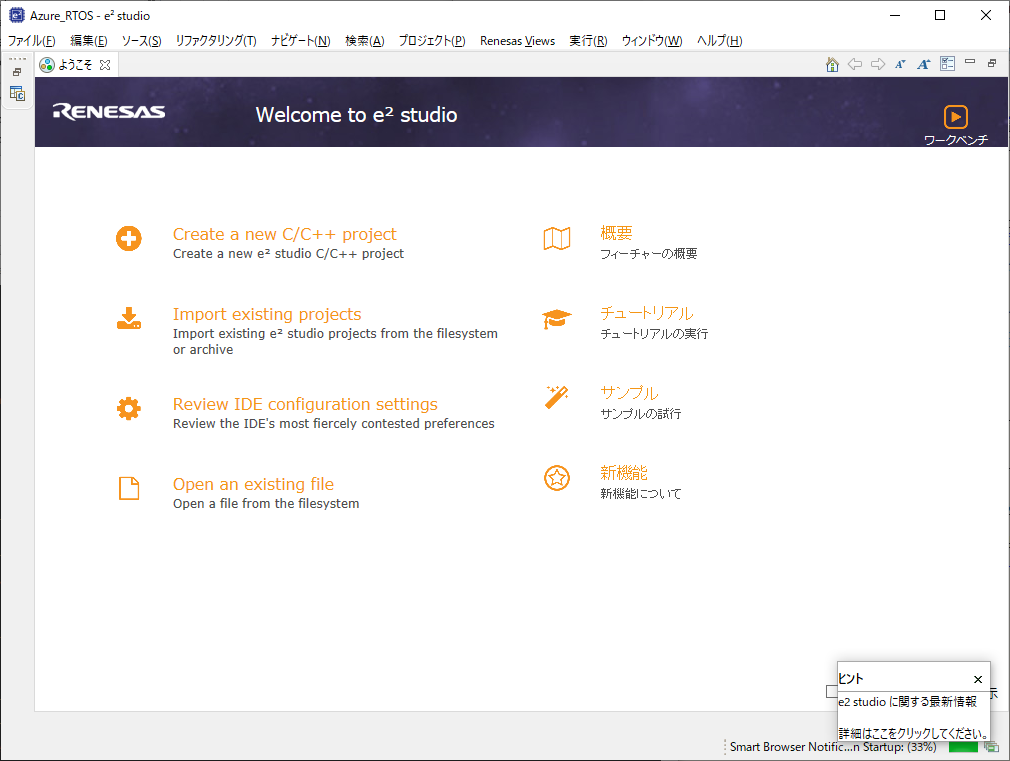Open the チュートリアル link

(x=647, y=313)
